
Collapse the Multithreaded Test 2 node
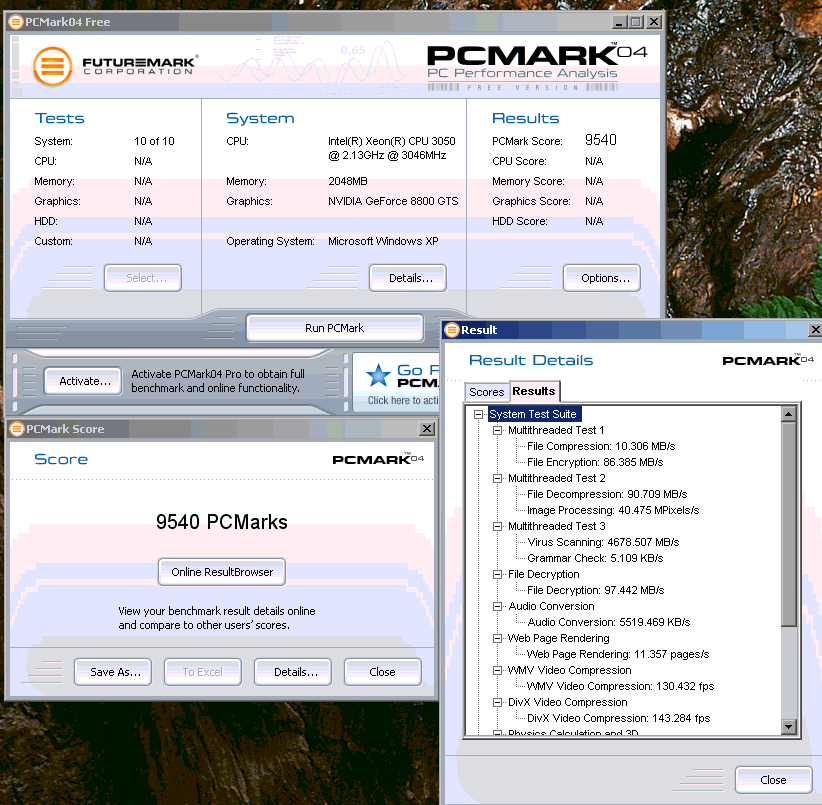497,478
